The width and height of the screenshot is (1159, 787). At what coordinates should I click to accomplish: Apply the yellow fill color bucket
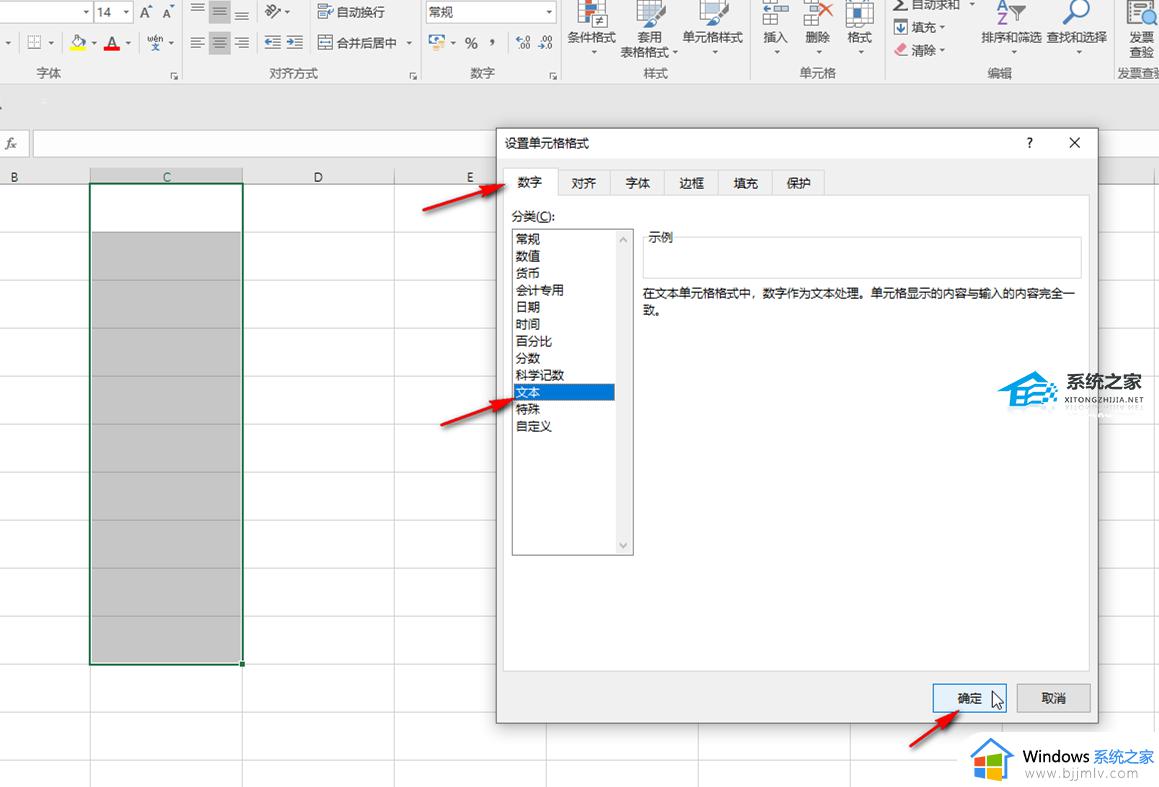(78, 43)
